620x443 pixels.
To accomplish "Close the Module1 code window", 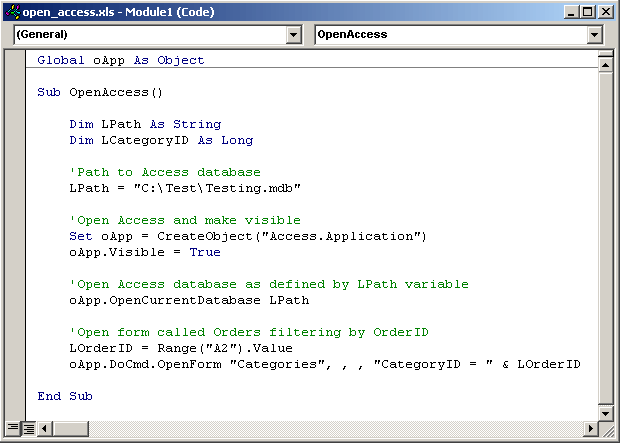I will (x=606, y=12).
